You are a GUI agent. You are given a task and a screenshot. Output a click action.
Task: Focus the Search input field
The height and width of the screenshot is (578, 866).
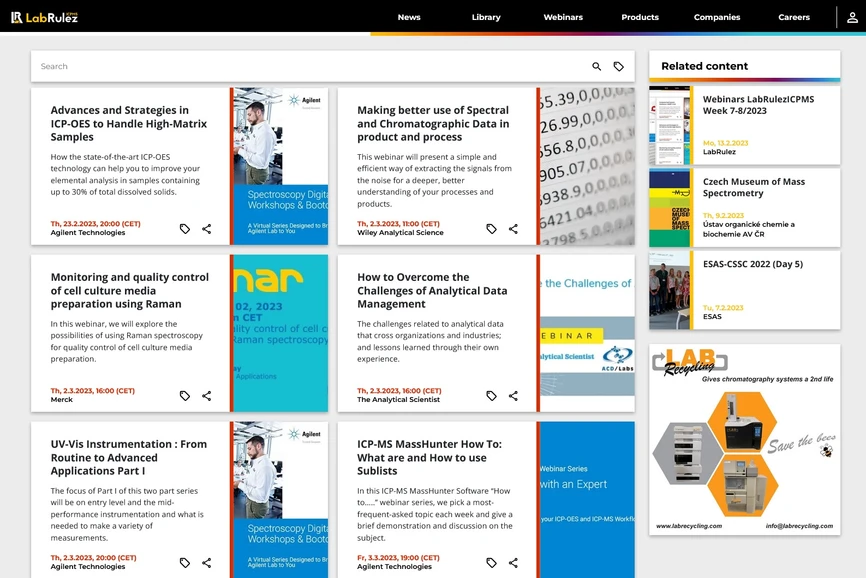309,66
